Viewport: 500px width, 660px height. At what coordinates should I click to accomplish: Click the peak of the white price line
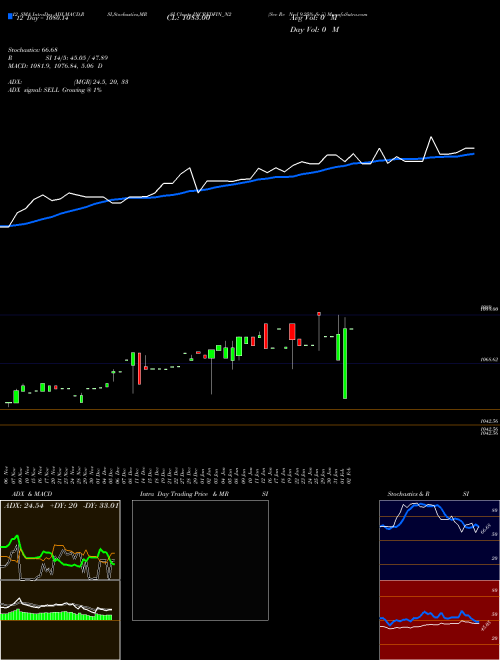click(x=431, y=137)
